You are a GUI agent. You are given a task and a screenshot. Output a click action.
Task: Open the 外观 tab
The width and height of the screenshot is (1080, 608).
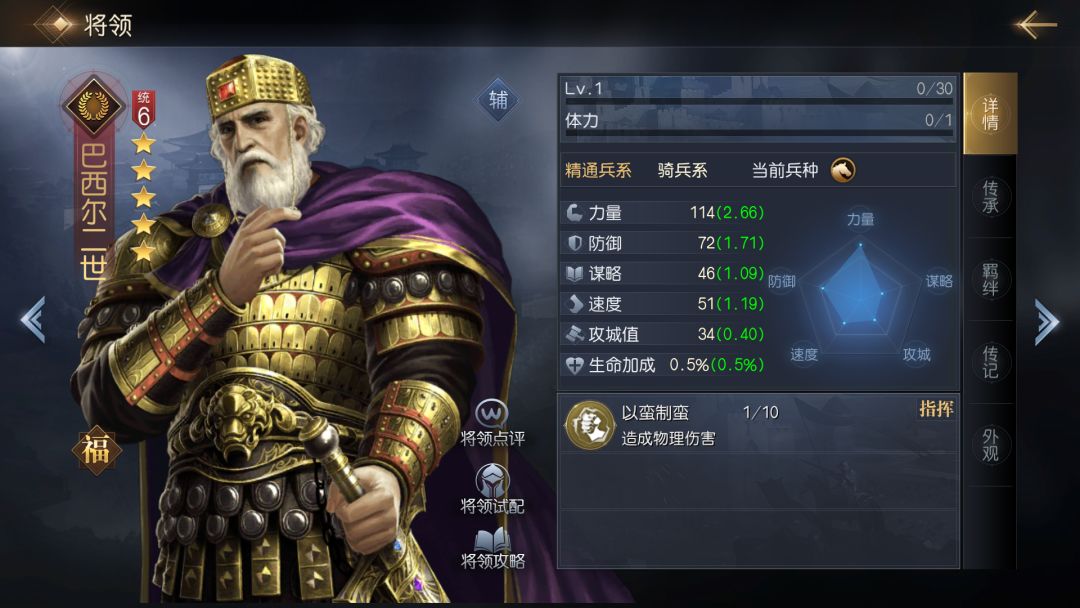pyautogui.click(x=990, y=445)
